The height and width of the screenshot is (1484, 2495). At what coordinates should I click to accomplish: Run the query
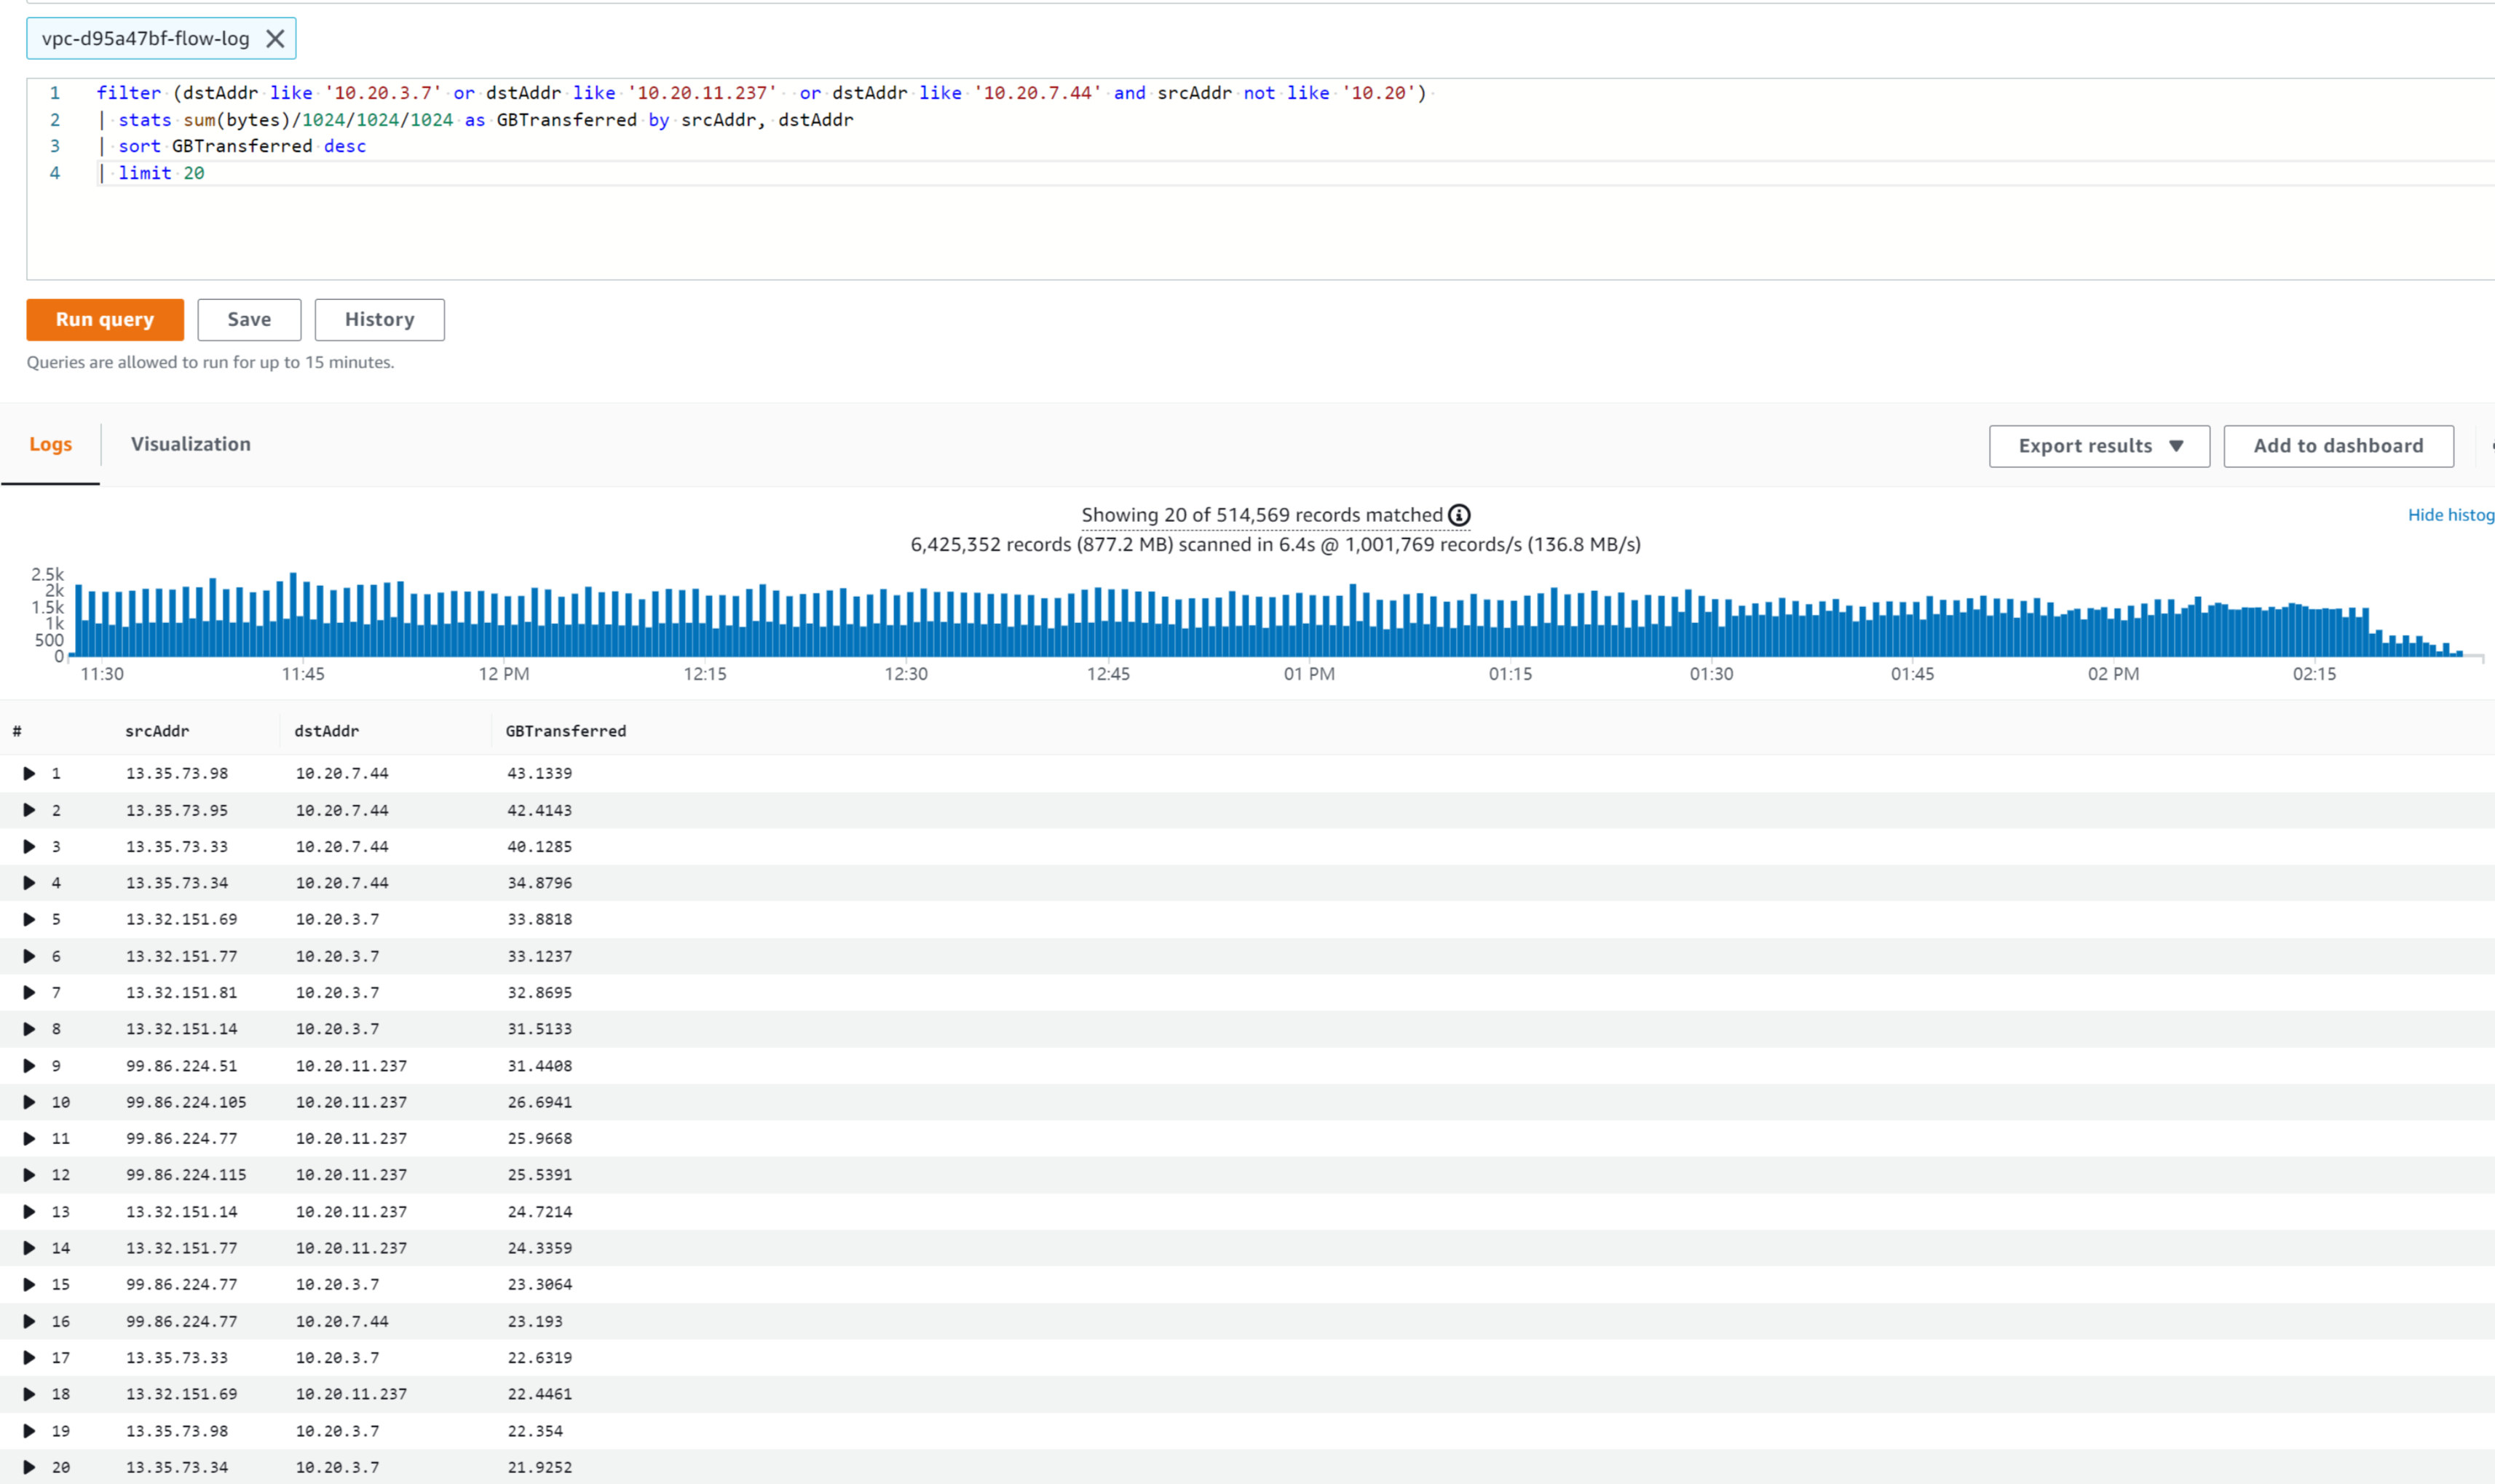pos(105,319)
